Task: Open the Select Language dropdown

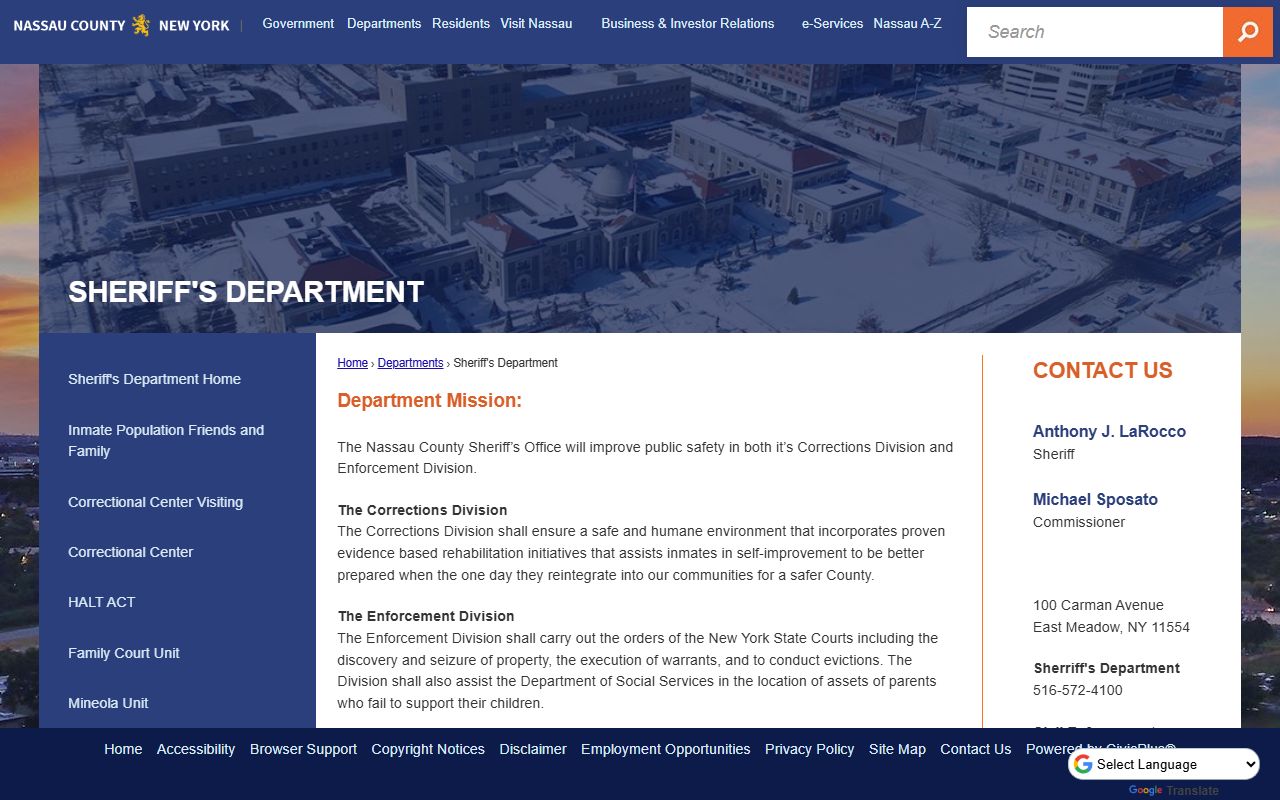Action: (x=1164, y=765)
